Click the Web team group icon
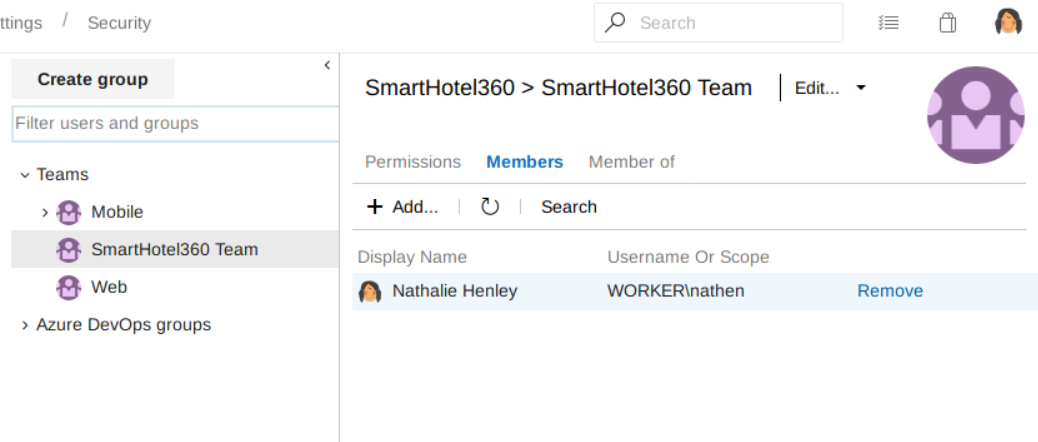Screen dimensions: 1038x442 point(68,287)
